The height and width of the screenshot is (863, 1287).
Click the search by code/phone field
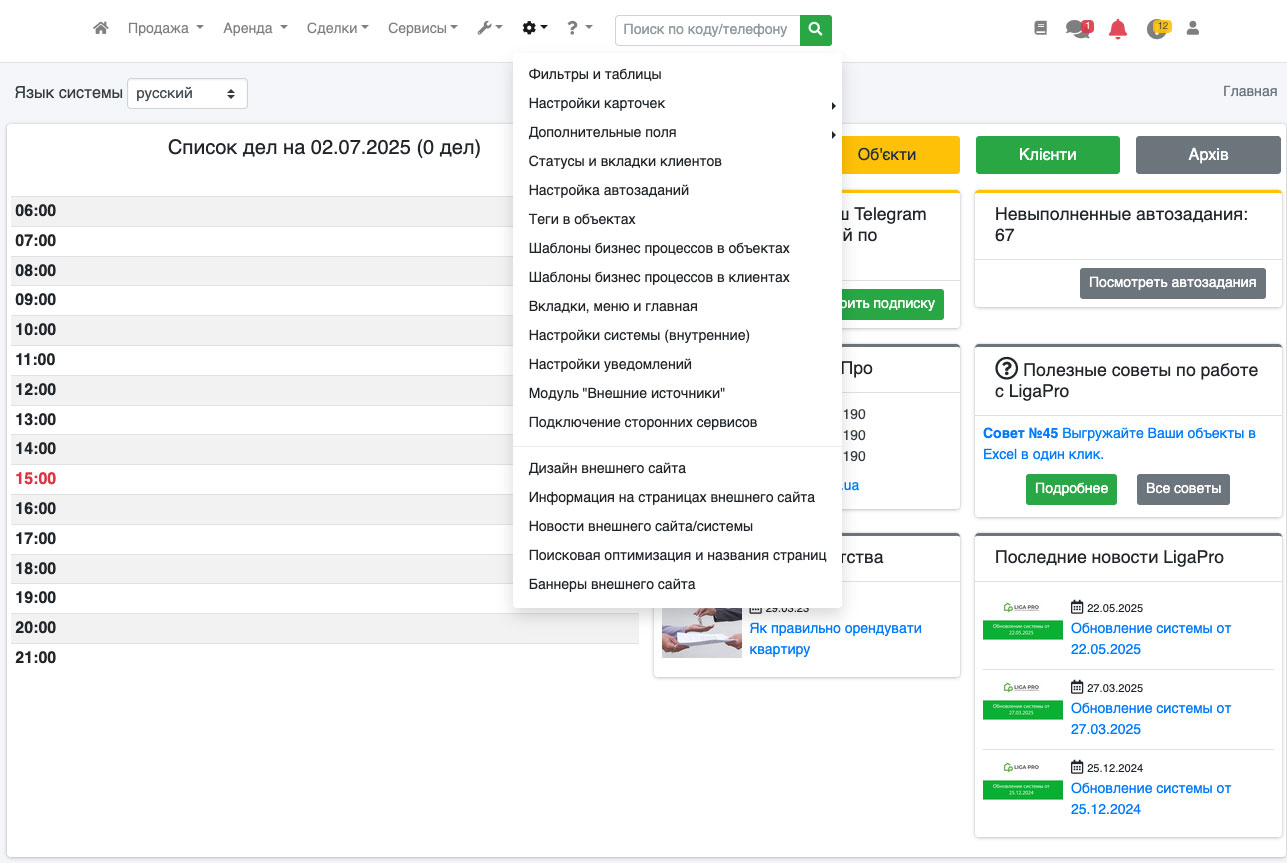707,30
